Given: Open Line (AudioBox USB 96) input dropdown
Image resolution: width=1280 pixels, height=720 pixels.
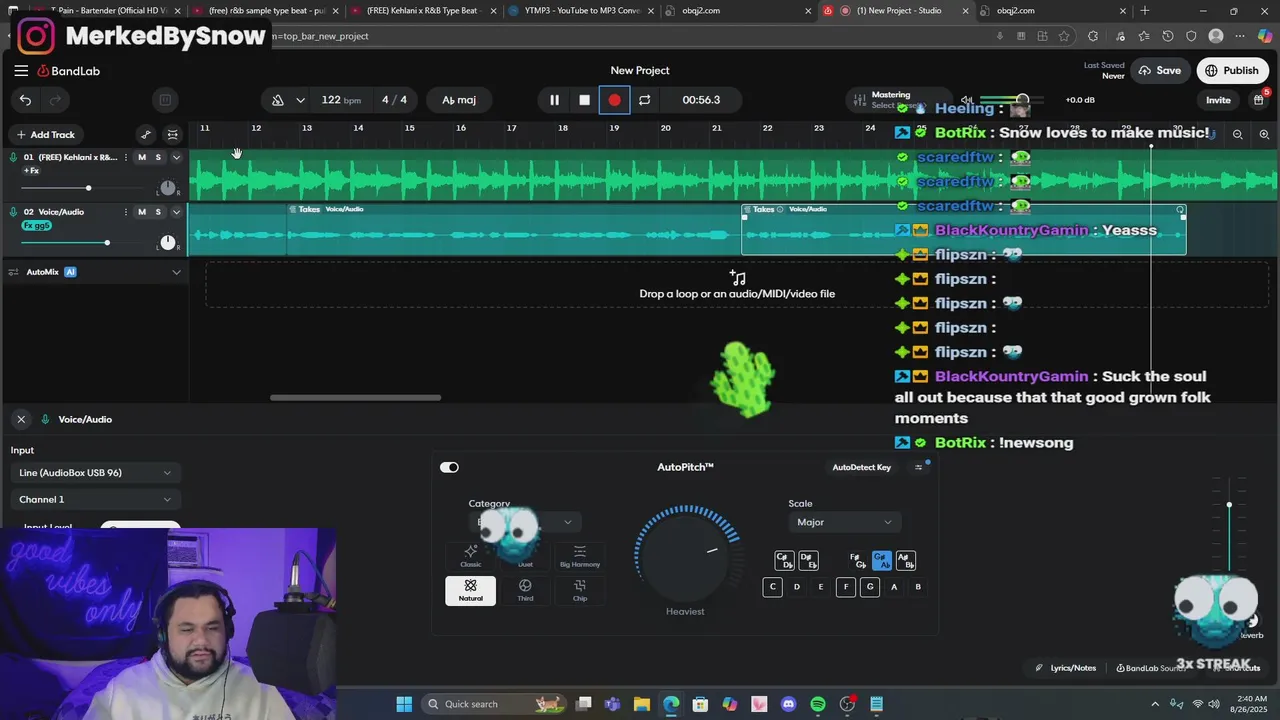Looking at the screenshot, I should tap(96, 473).
